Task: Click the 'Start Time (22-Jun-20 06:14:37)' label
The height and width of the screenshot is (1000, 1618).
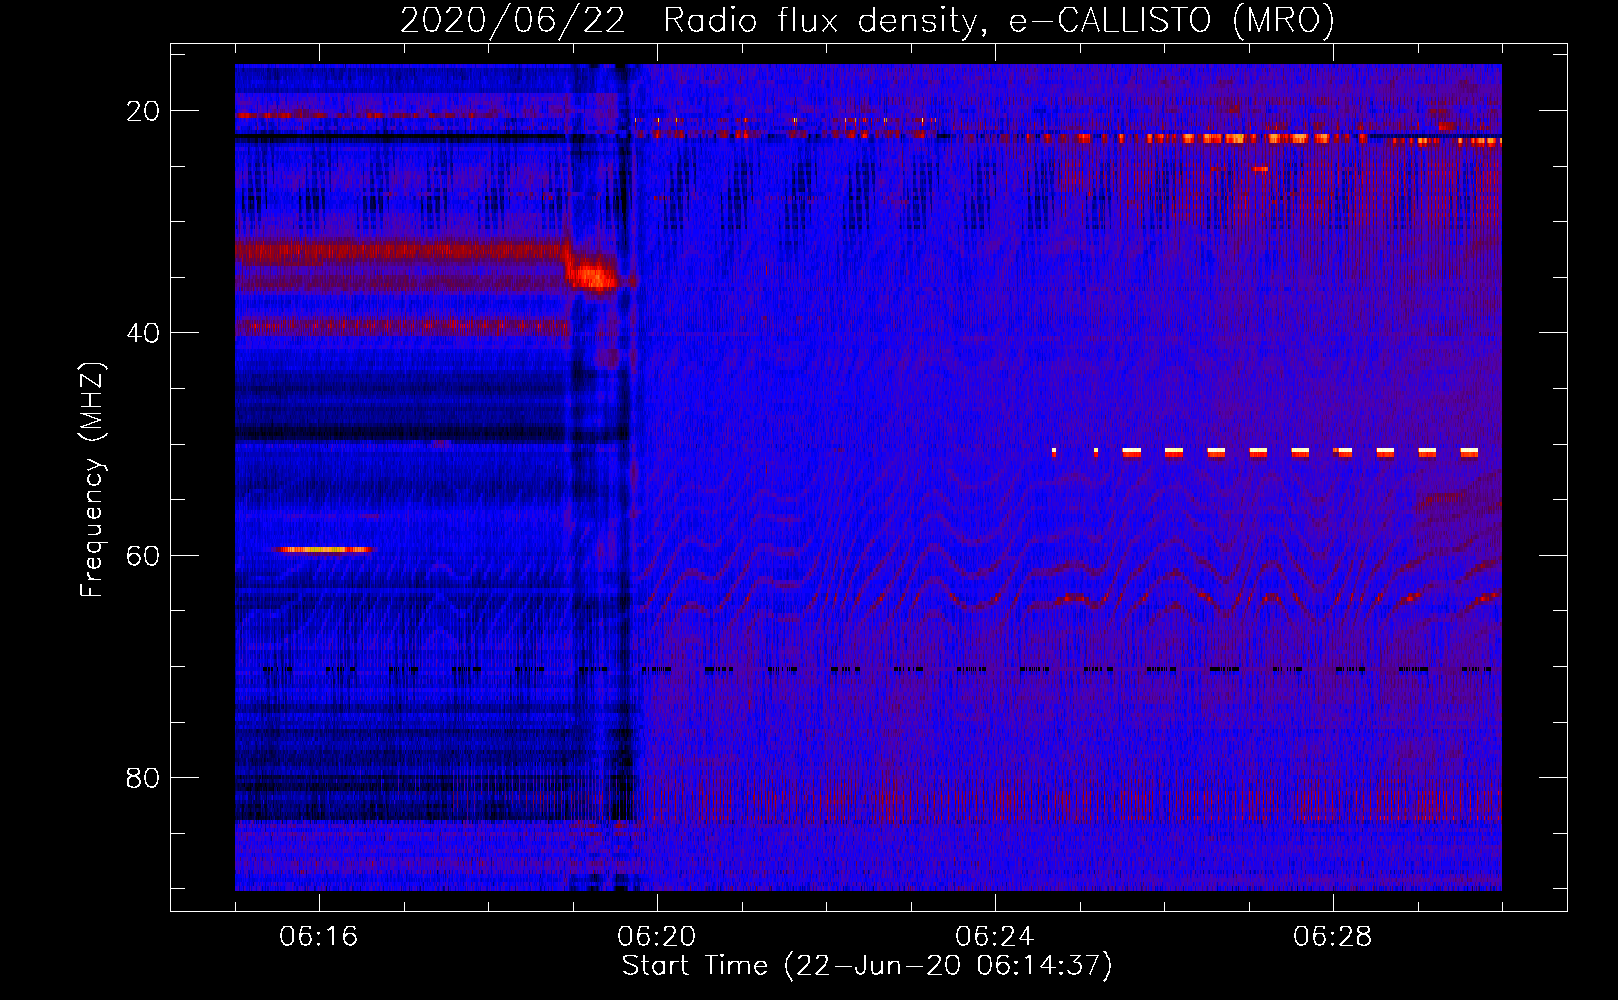Action: (x=867, y=966)
